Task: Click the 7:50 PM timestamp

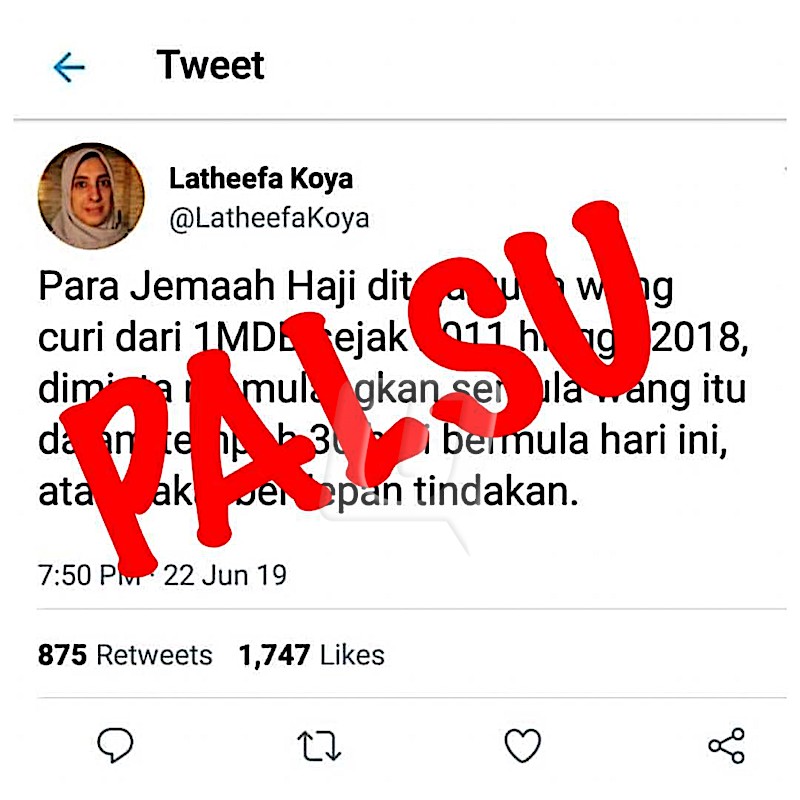Action: click(x=90, y=575)
